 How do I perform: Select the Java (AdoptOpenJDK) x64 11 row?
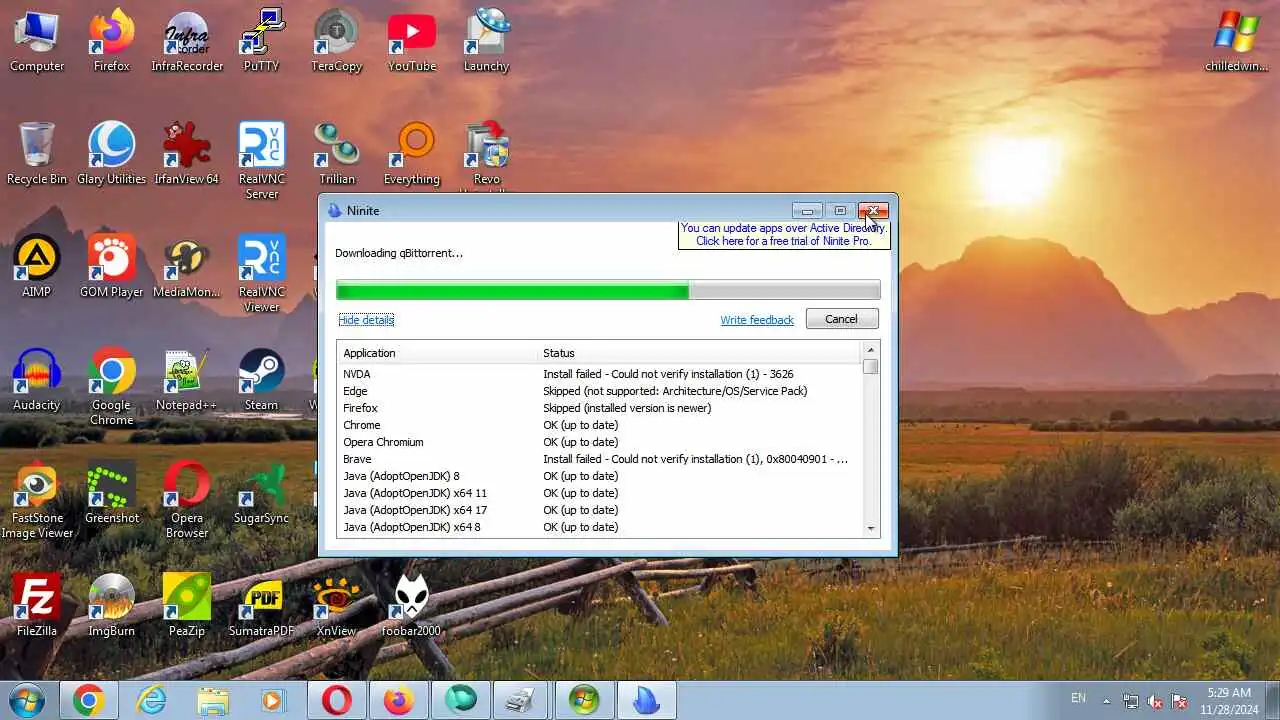[599, 493]
